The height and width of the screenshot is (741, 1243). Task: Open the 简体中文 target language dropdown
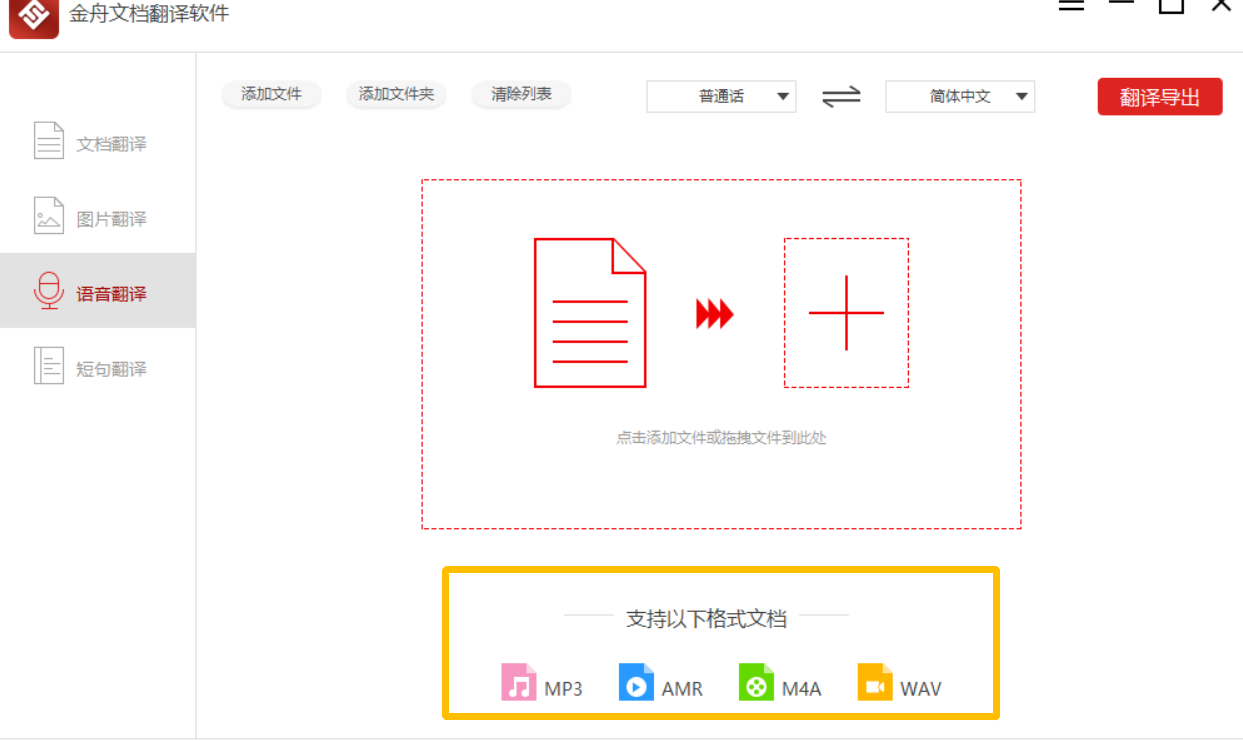coord(958,95)
